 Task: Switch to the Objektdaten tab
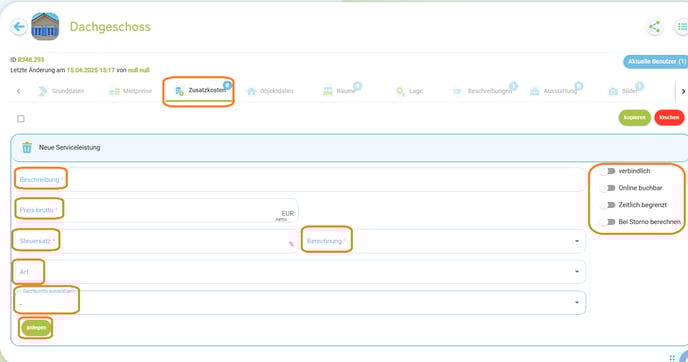pos(270,91)
